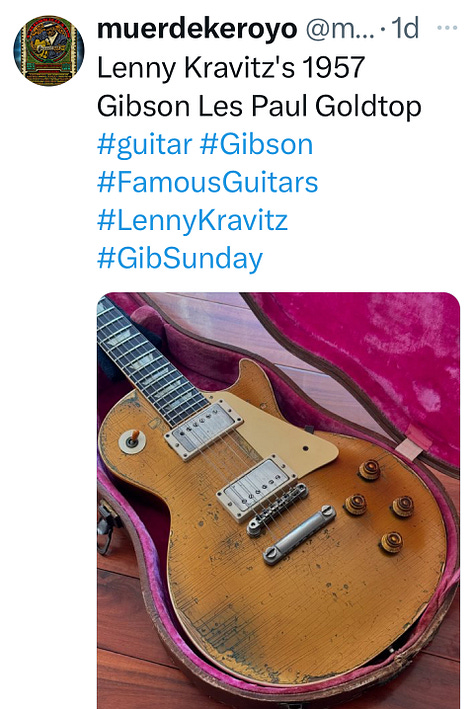474x709 pixels.
Task: Open the #Gibson hashtag
Action: 256,145
